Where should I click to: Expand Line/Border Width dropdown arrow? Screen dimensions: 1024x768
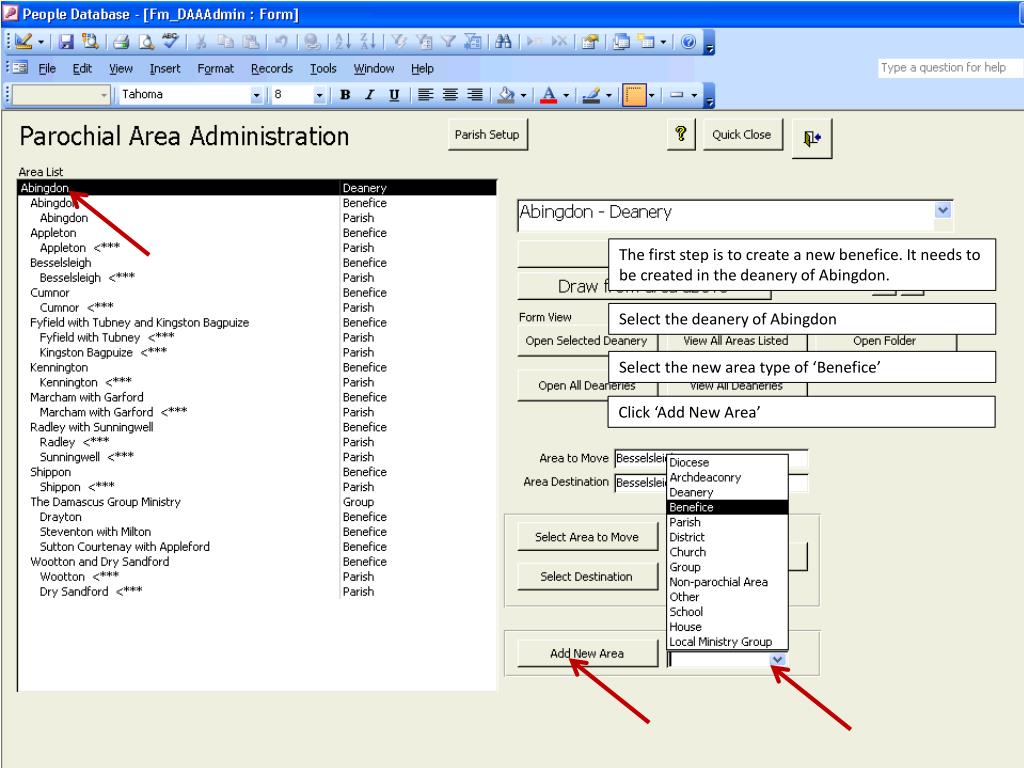[694, 95]
